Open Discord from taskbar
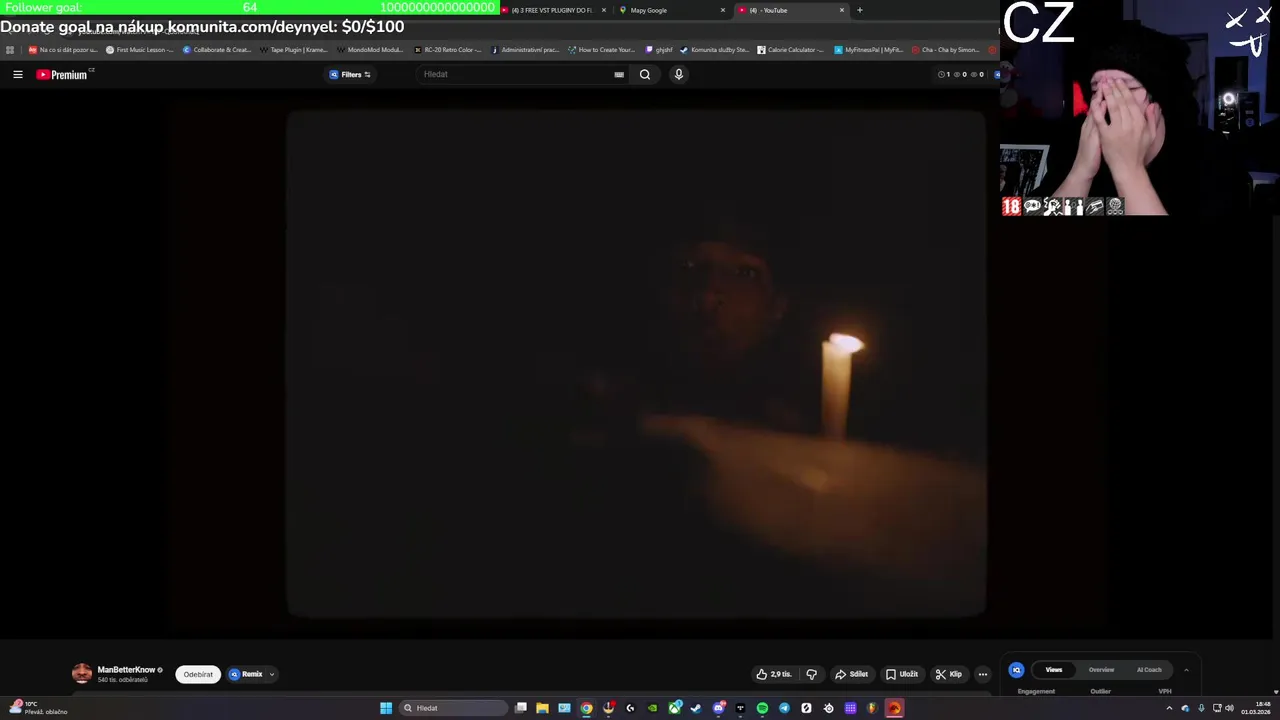 (719, 708)
